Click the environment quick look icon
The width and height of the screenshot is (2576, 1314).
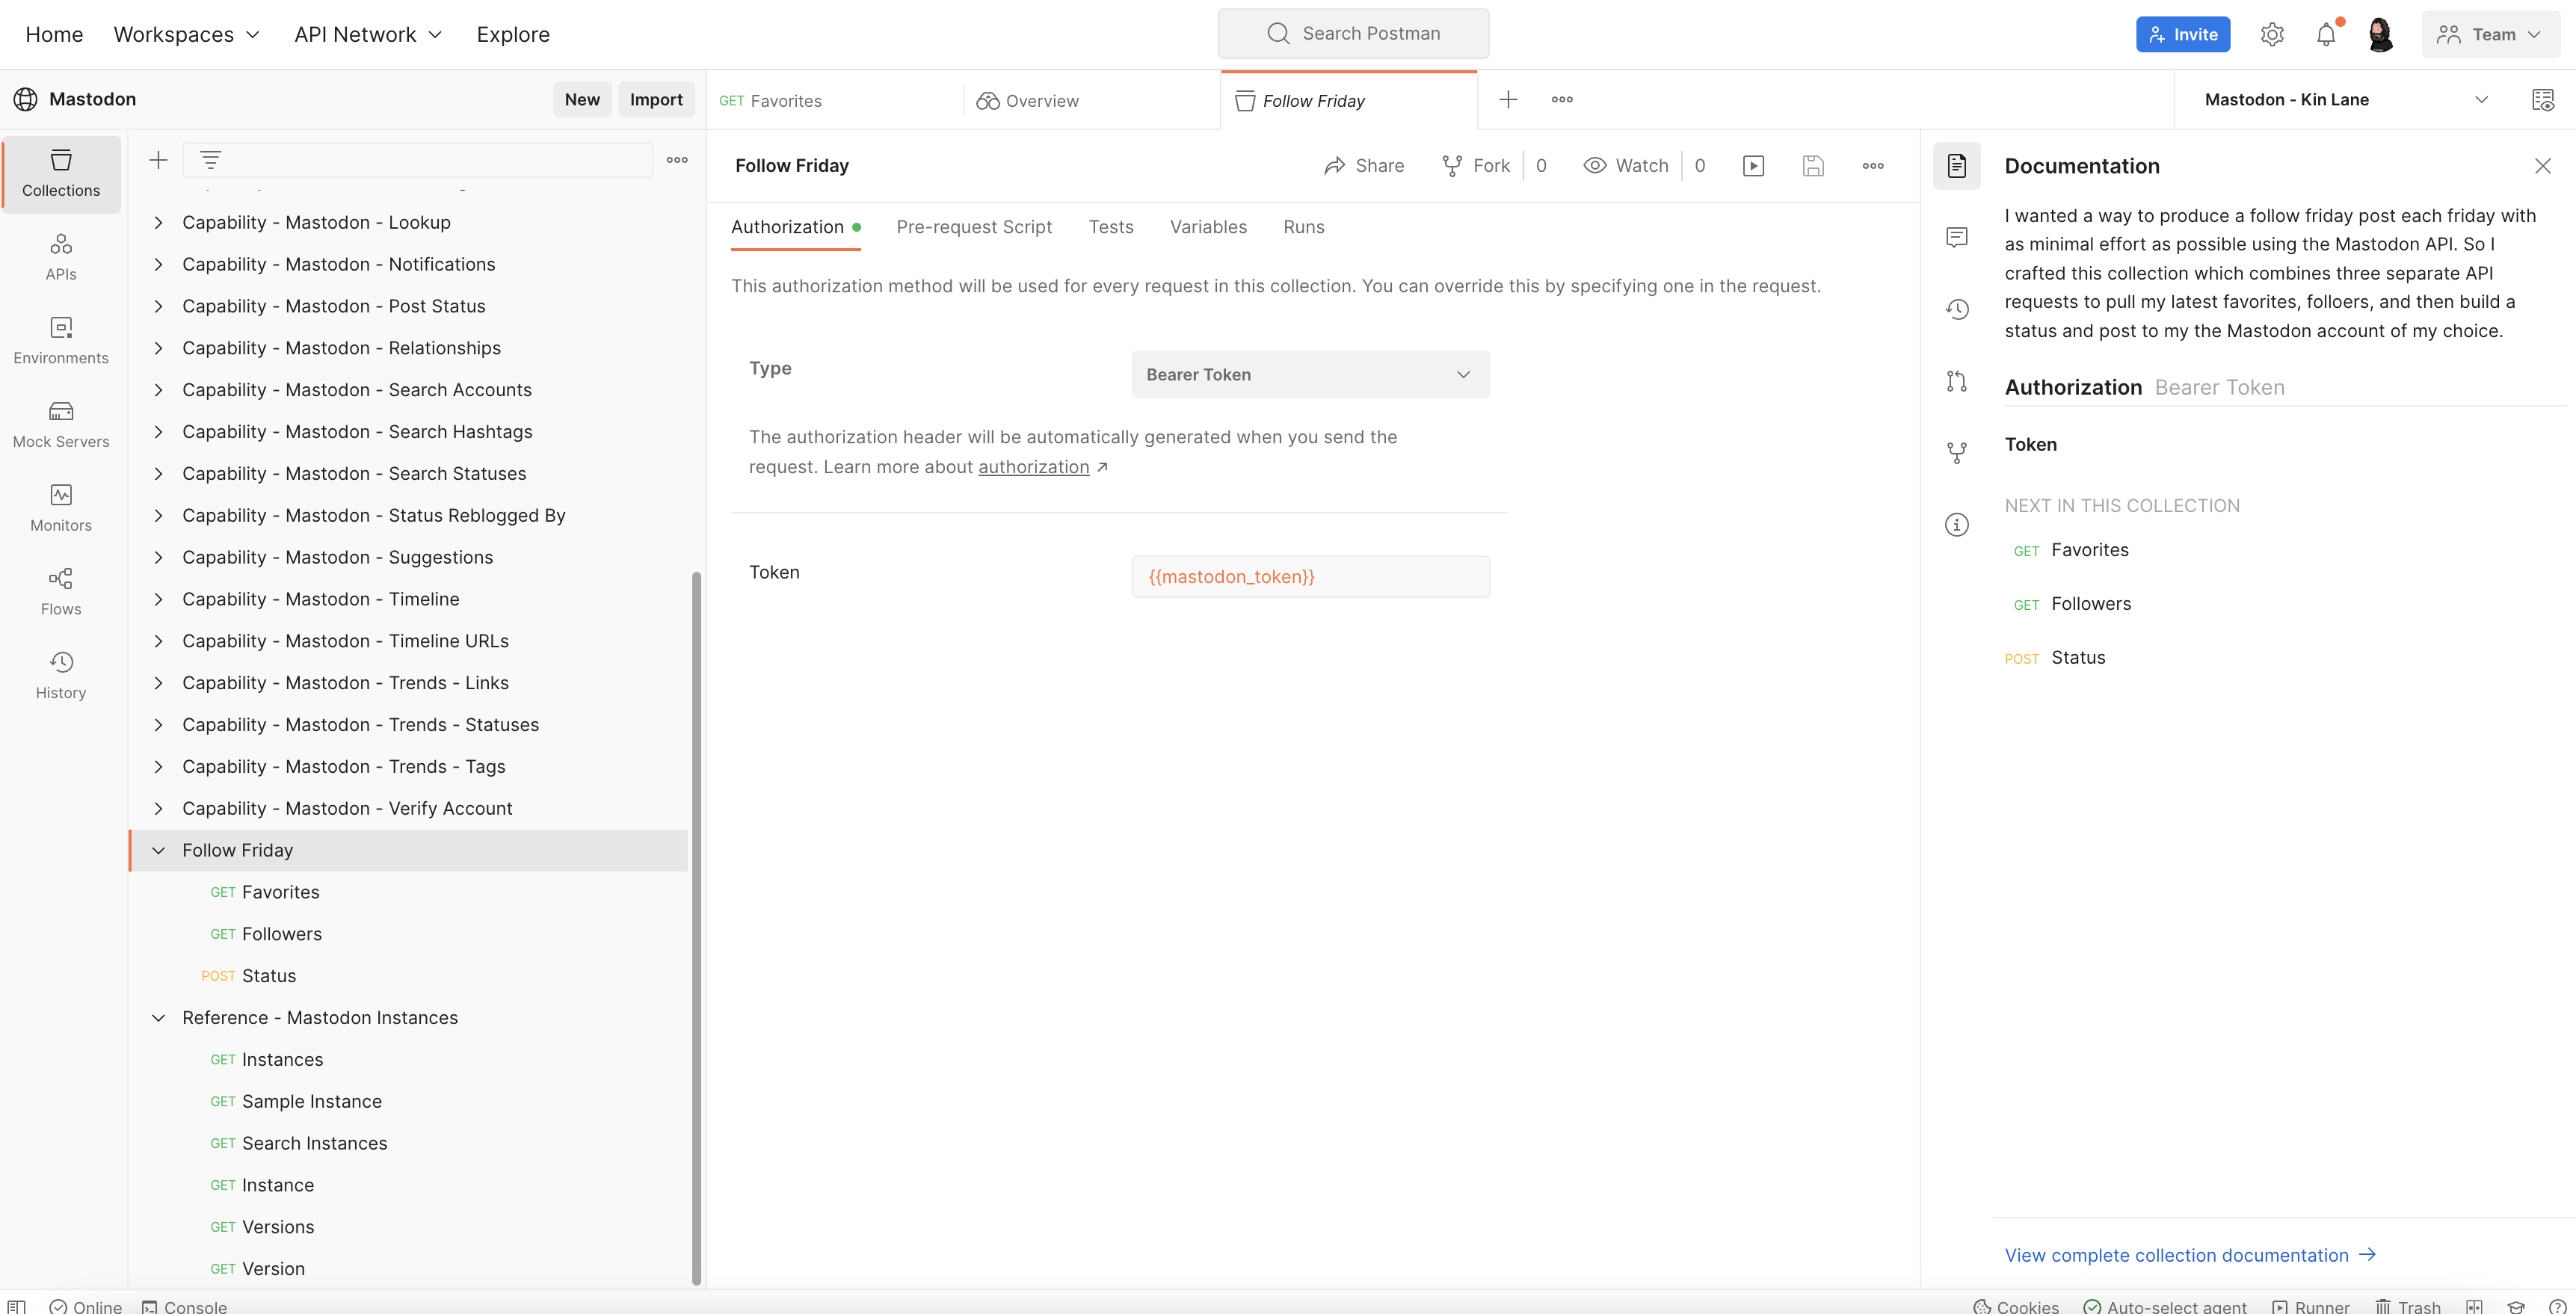click(x=2542, y=99)
